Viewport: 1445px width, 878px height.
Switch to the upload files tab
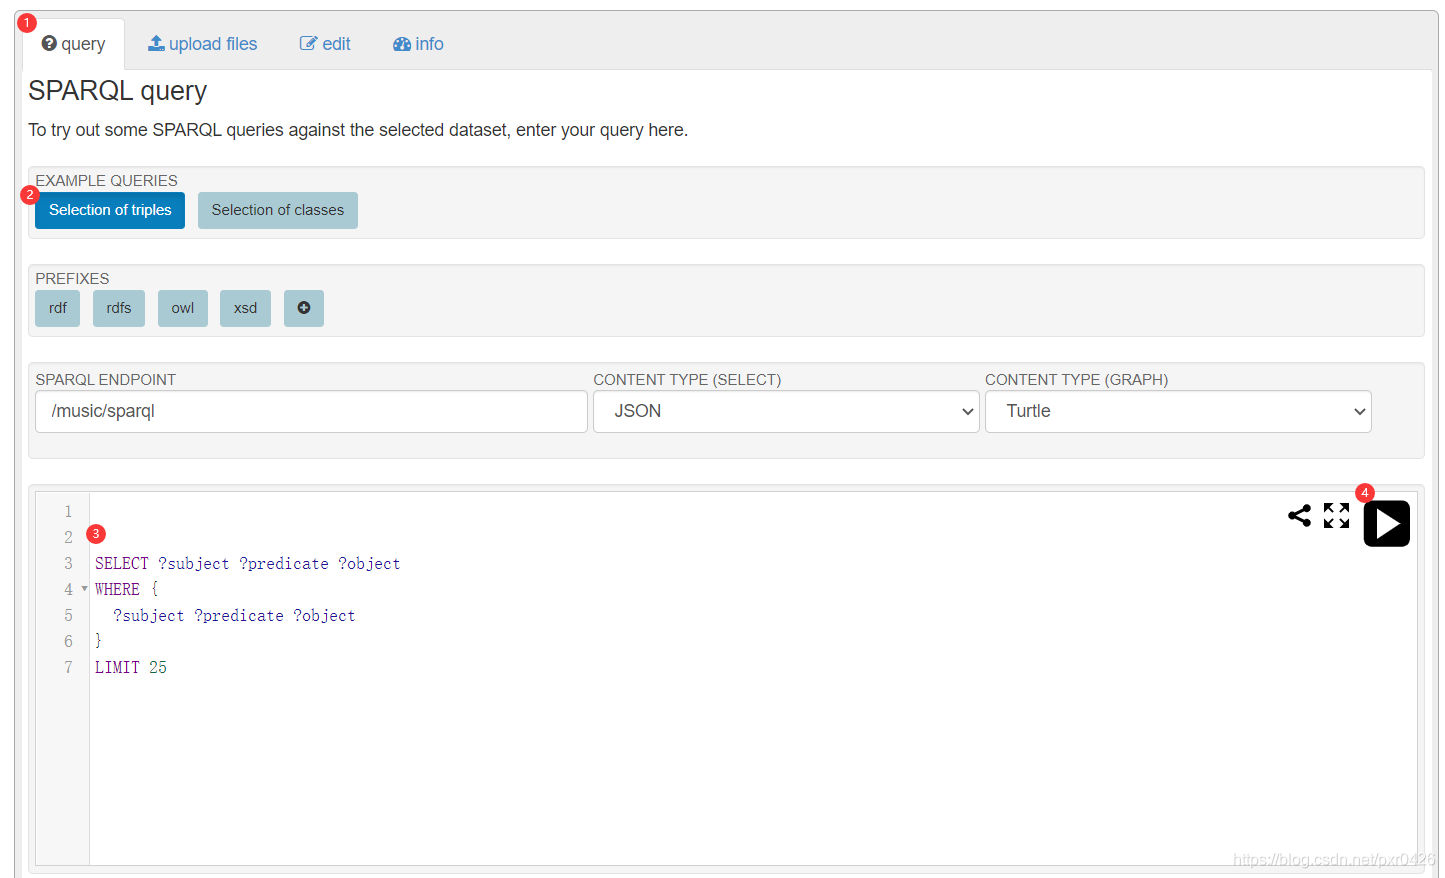(203, 44)
